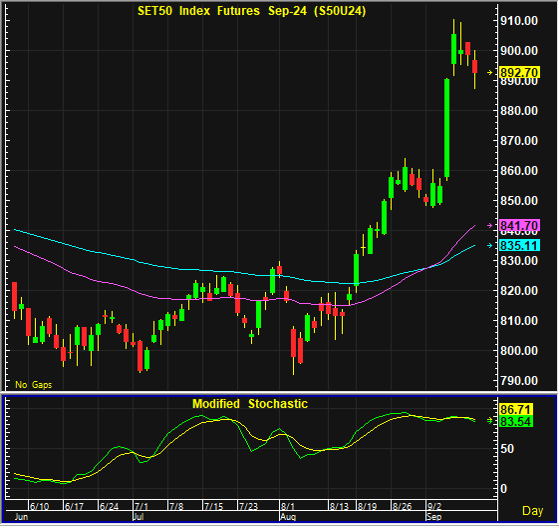
Task: Select the 7/15 date marker
Action: 214,506
